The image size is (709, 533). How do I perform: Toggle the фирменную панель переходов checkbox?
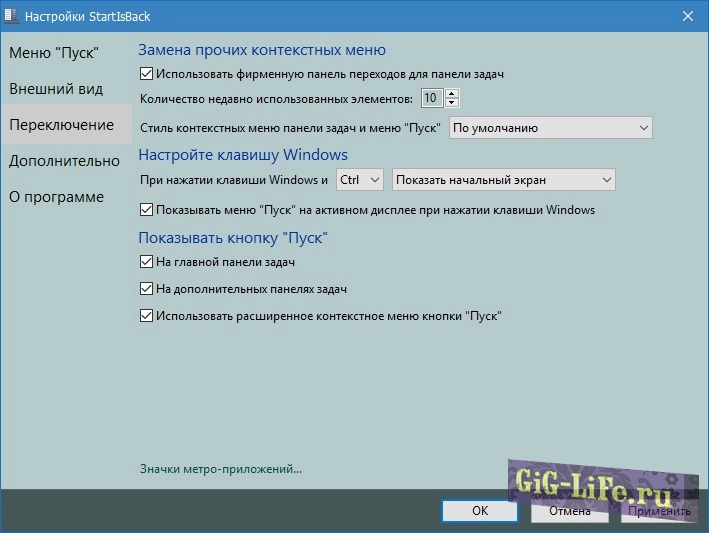(147, 73)
